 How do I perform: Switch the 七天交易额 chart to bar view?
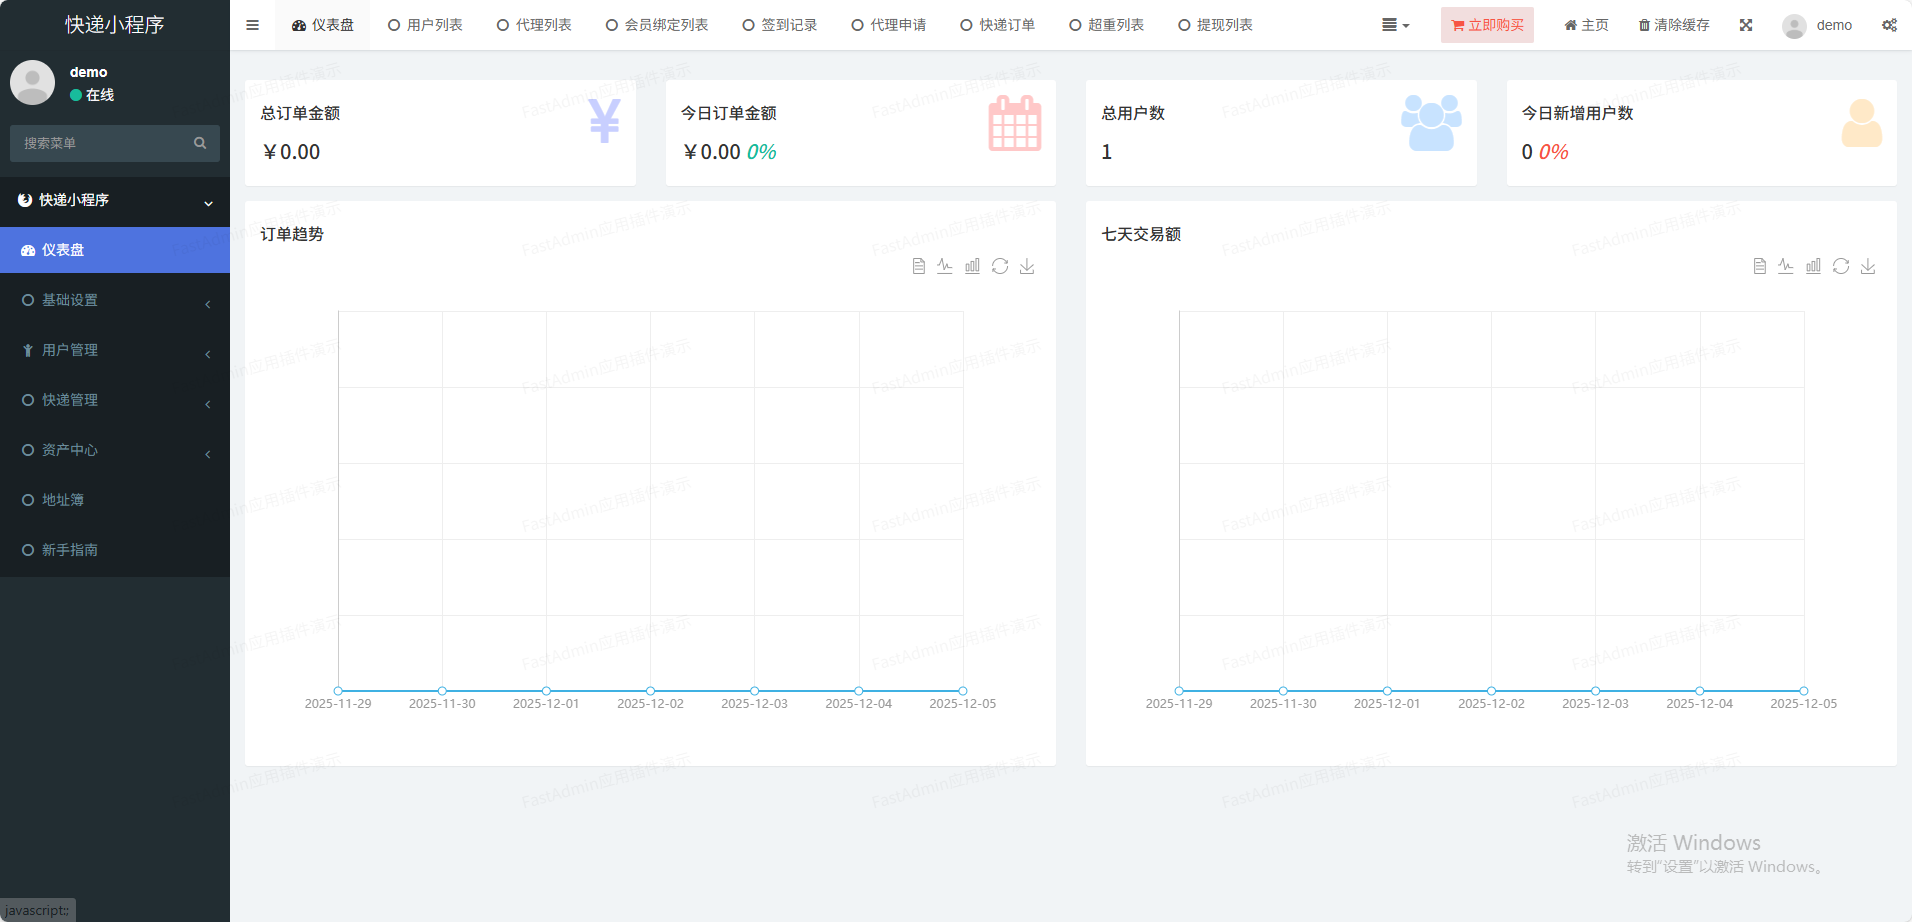click(1813, 266)
